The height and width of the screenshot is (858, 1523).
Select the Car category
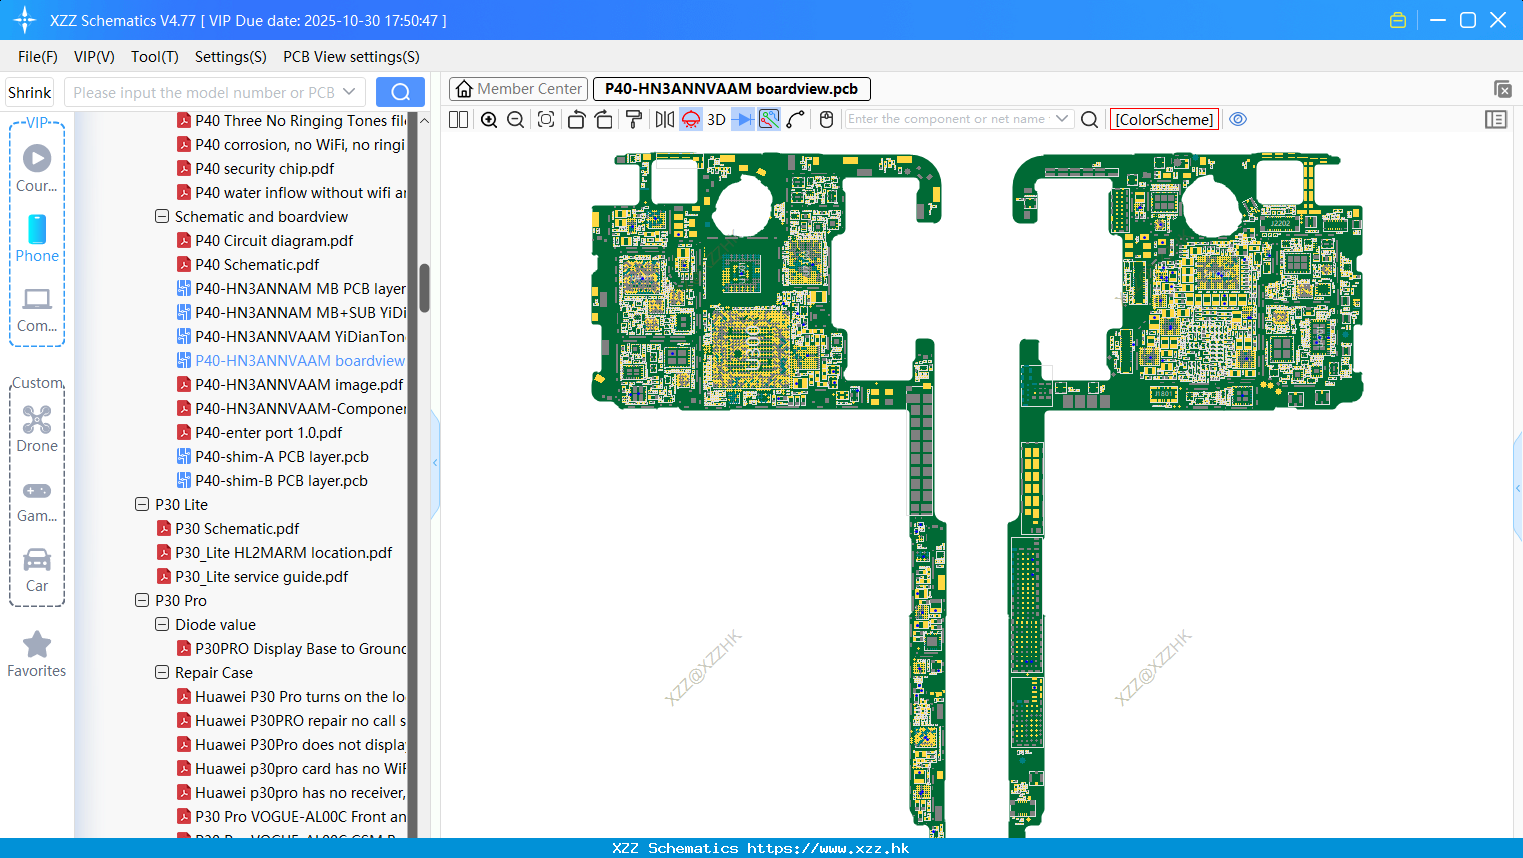[37, 570]
